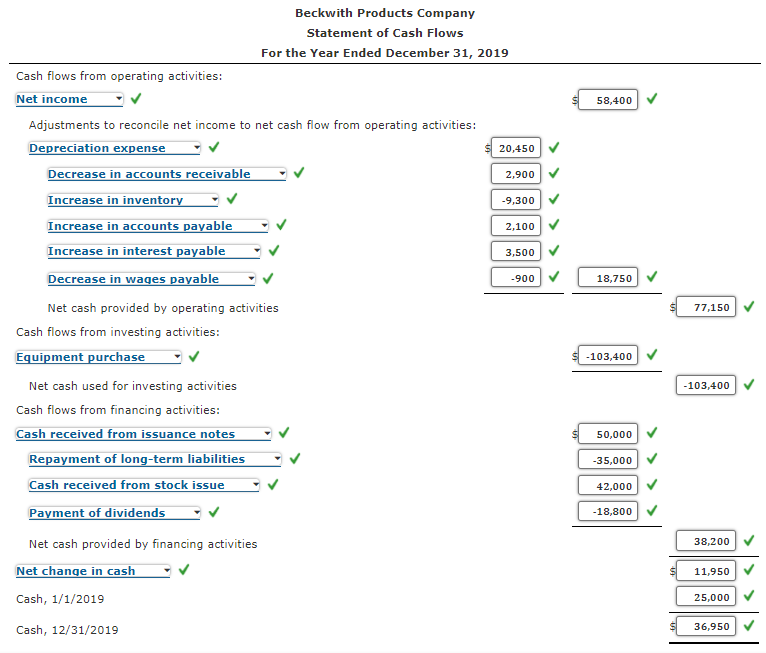Click 'Statement of Cash Flows' title

click(385, 33)
